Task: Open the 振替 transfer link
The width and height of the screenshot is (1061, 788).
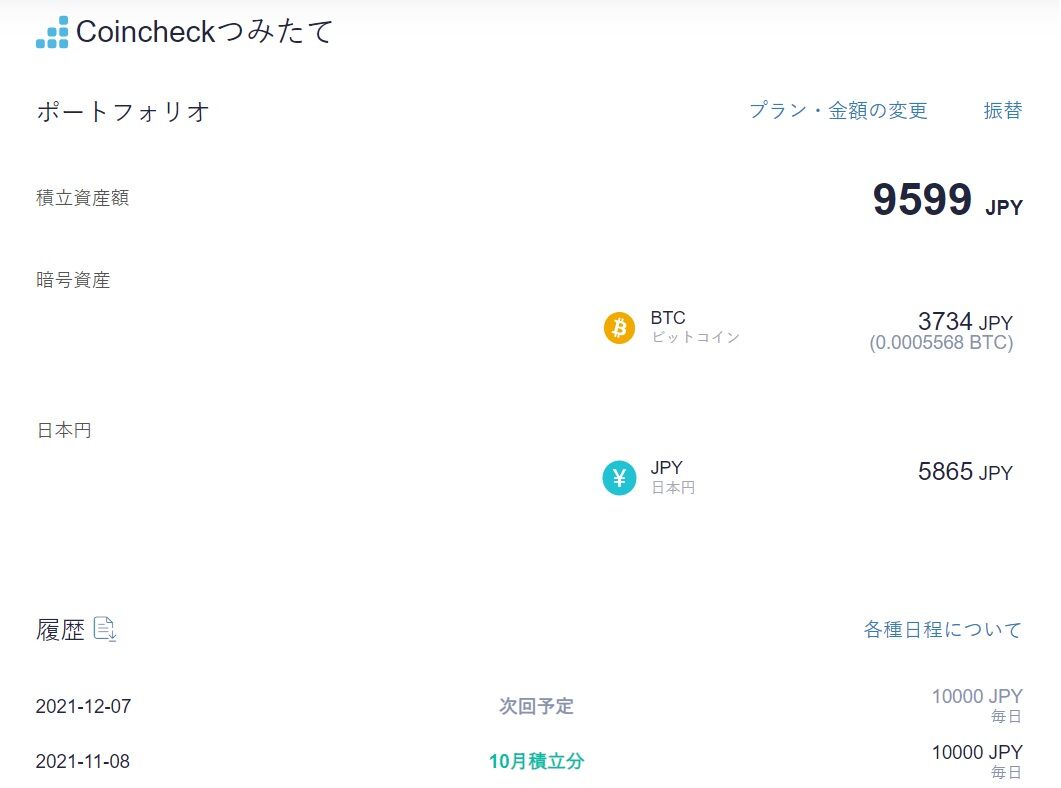Action: (1002, 111)
